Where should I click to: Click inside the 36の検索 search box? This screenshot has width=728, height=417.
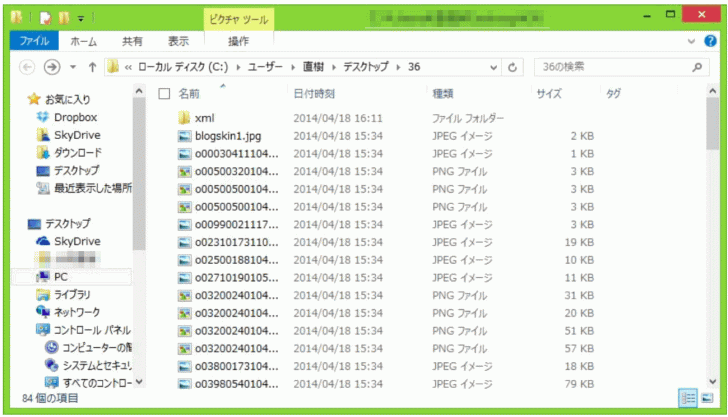point(610,67)
